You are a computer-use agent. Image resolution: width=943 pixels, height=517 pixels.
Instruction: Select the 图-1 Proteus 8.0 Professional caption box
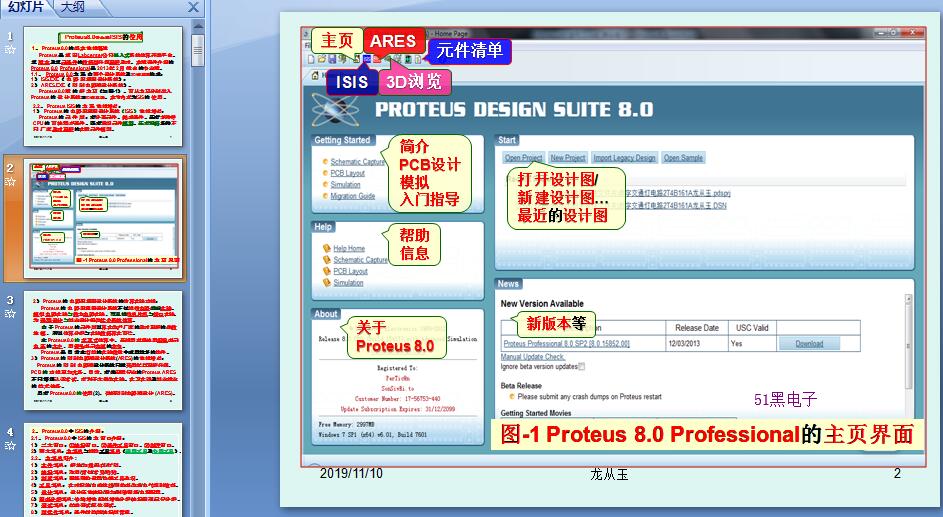click(x=707, y=434)
